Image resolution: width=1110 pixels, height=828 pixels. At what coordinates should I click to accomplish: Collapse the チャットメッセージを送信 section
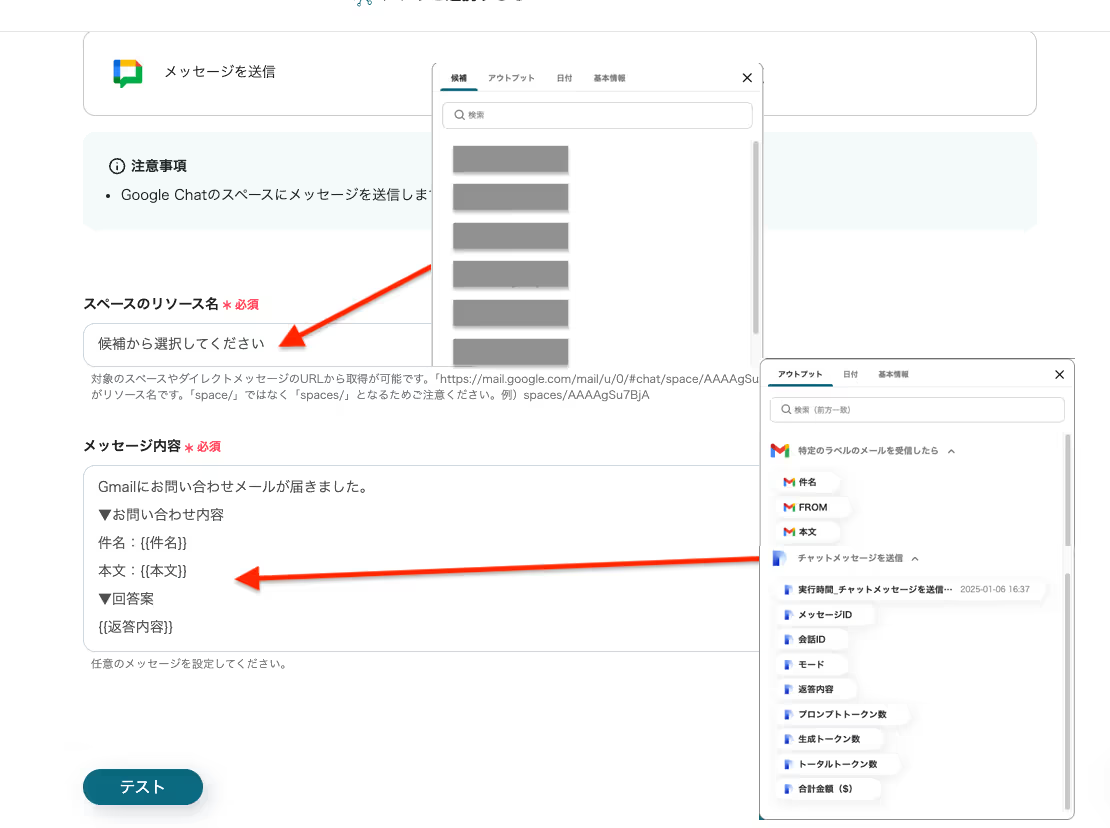click(915, 558)
